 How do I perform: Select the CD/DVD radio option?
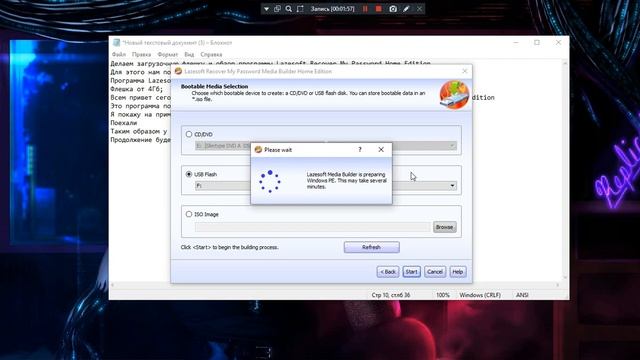(x=189, y=134)
